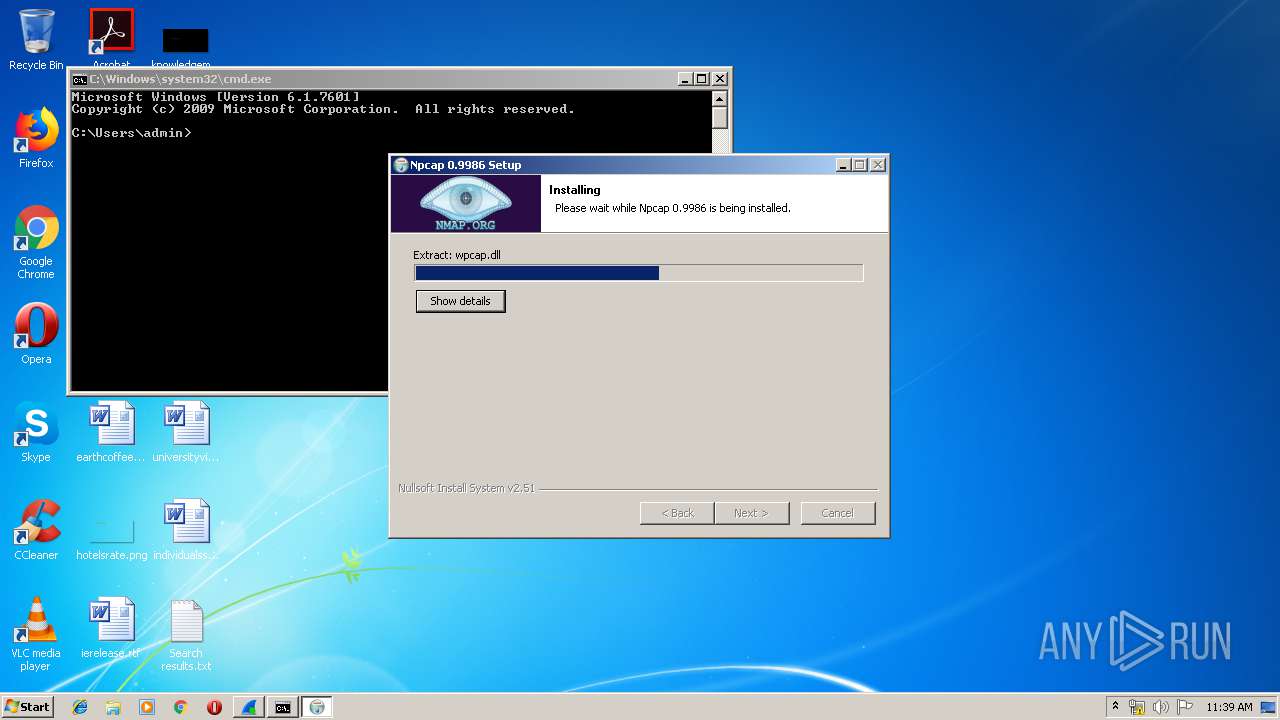Minimize the Npcap Setup window
The width and height of the screenshot is (1280, 720).
click(843, 165)
